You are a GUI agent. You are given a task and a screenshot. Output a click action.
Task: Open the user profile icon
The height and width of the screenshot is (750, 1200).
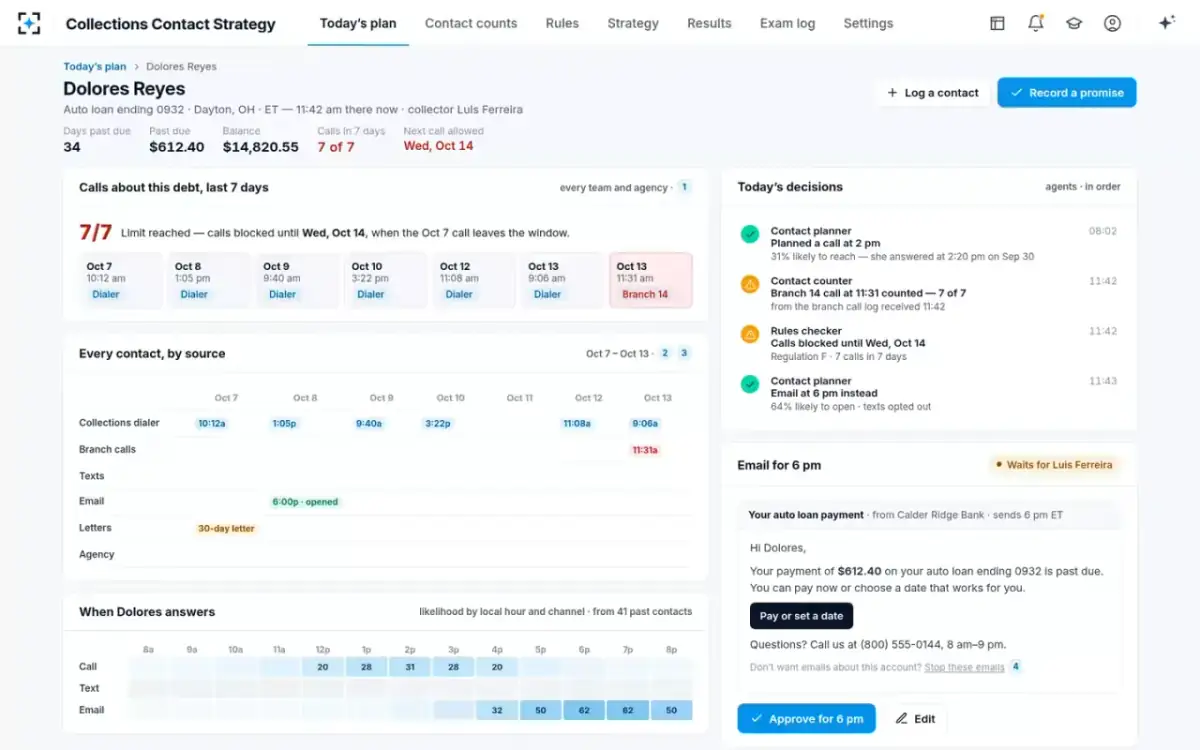1112,23
